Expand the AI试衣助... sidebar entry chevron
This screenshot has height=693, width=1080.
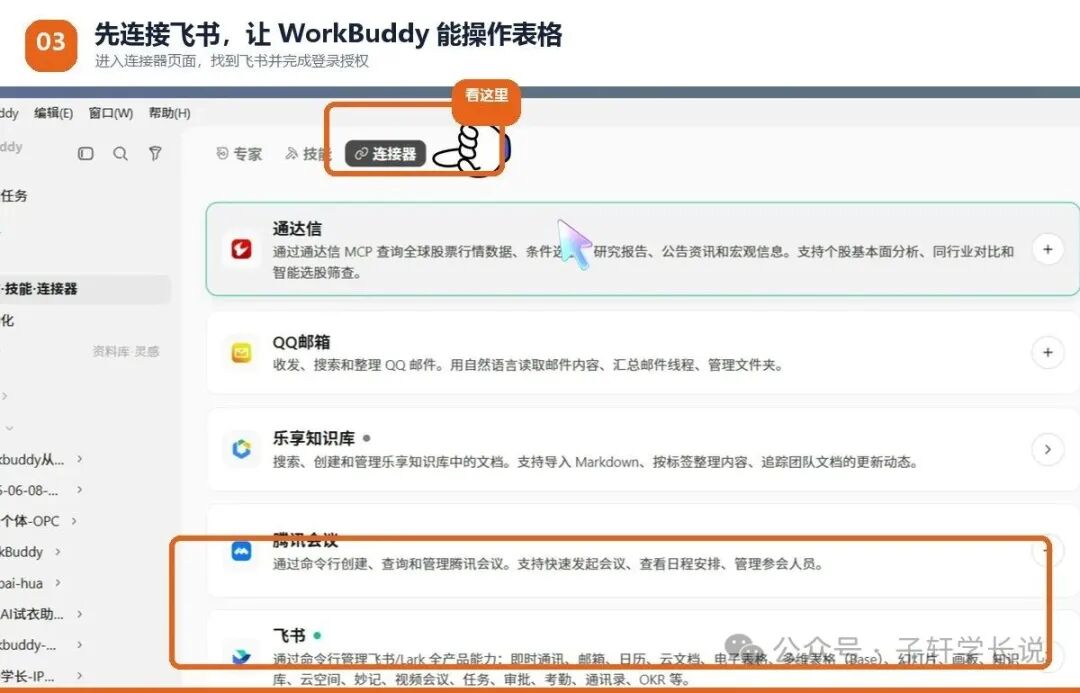[x=79, y=614]
